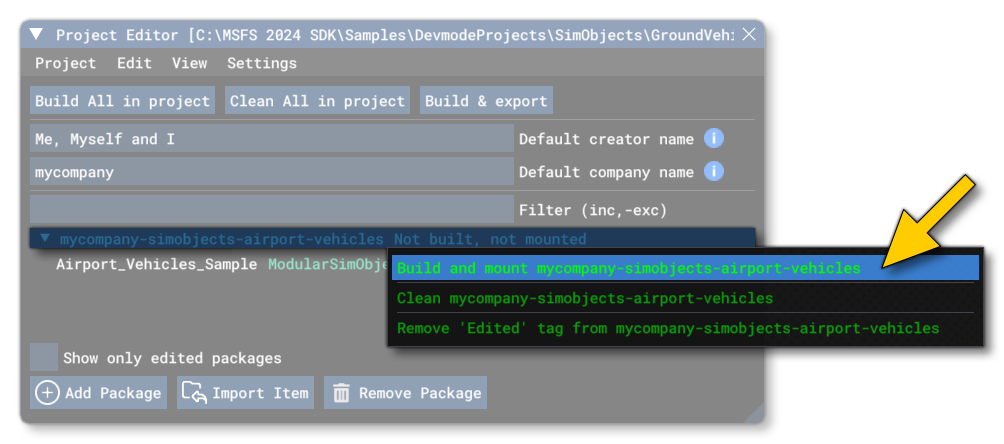Collapse the Project Editor window triangle
Image resolution: width=1004 pixels, height=444 pixels.
click(37, 35)
